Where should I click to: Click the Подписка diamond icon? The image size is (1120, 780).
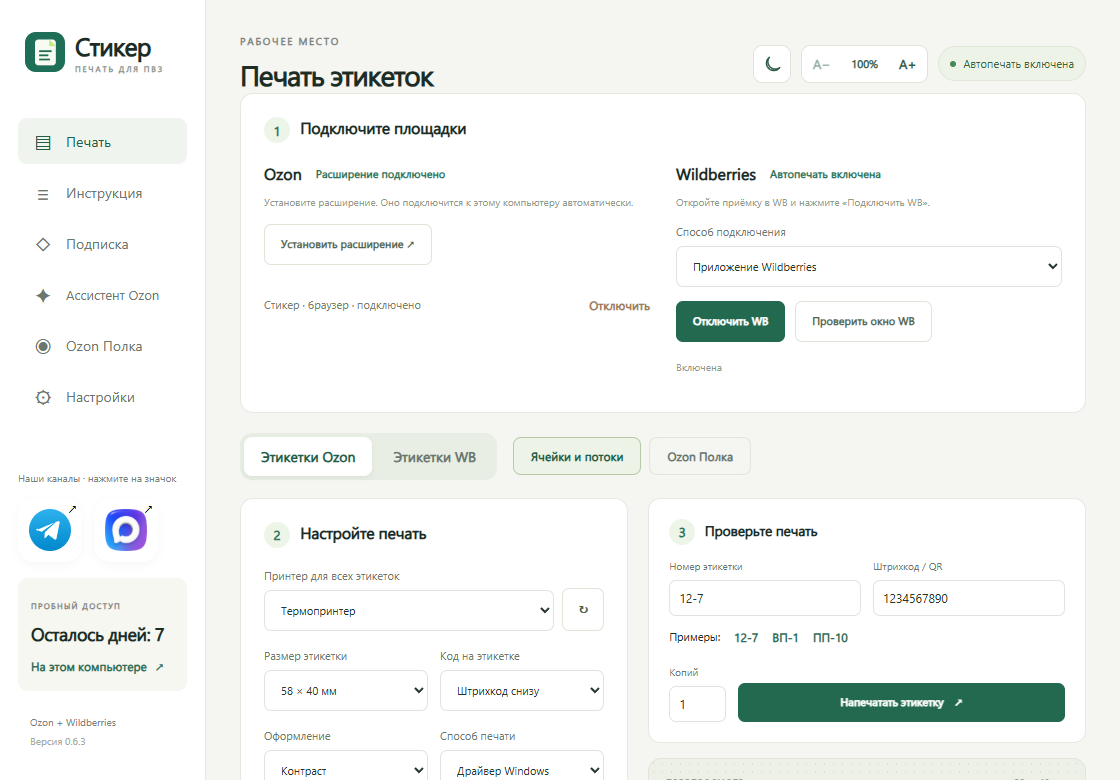[43, 244]
